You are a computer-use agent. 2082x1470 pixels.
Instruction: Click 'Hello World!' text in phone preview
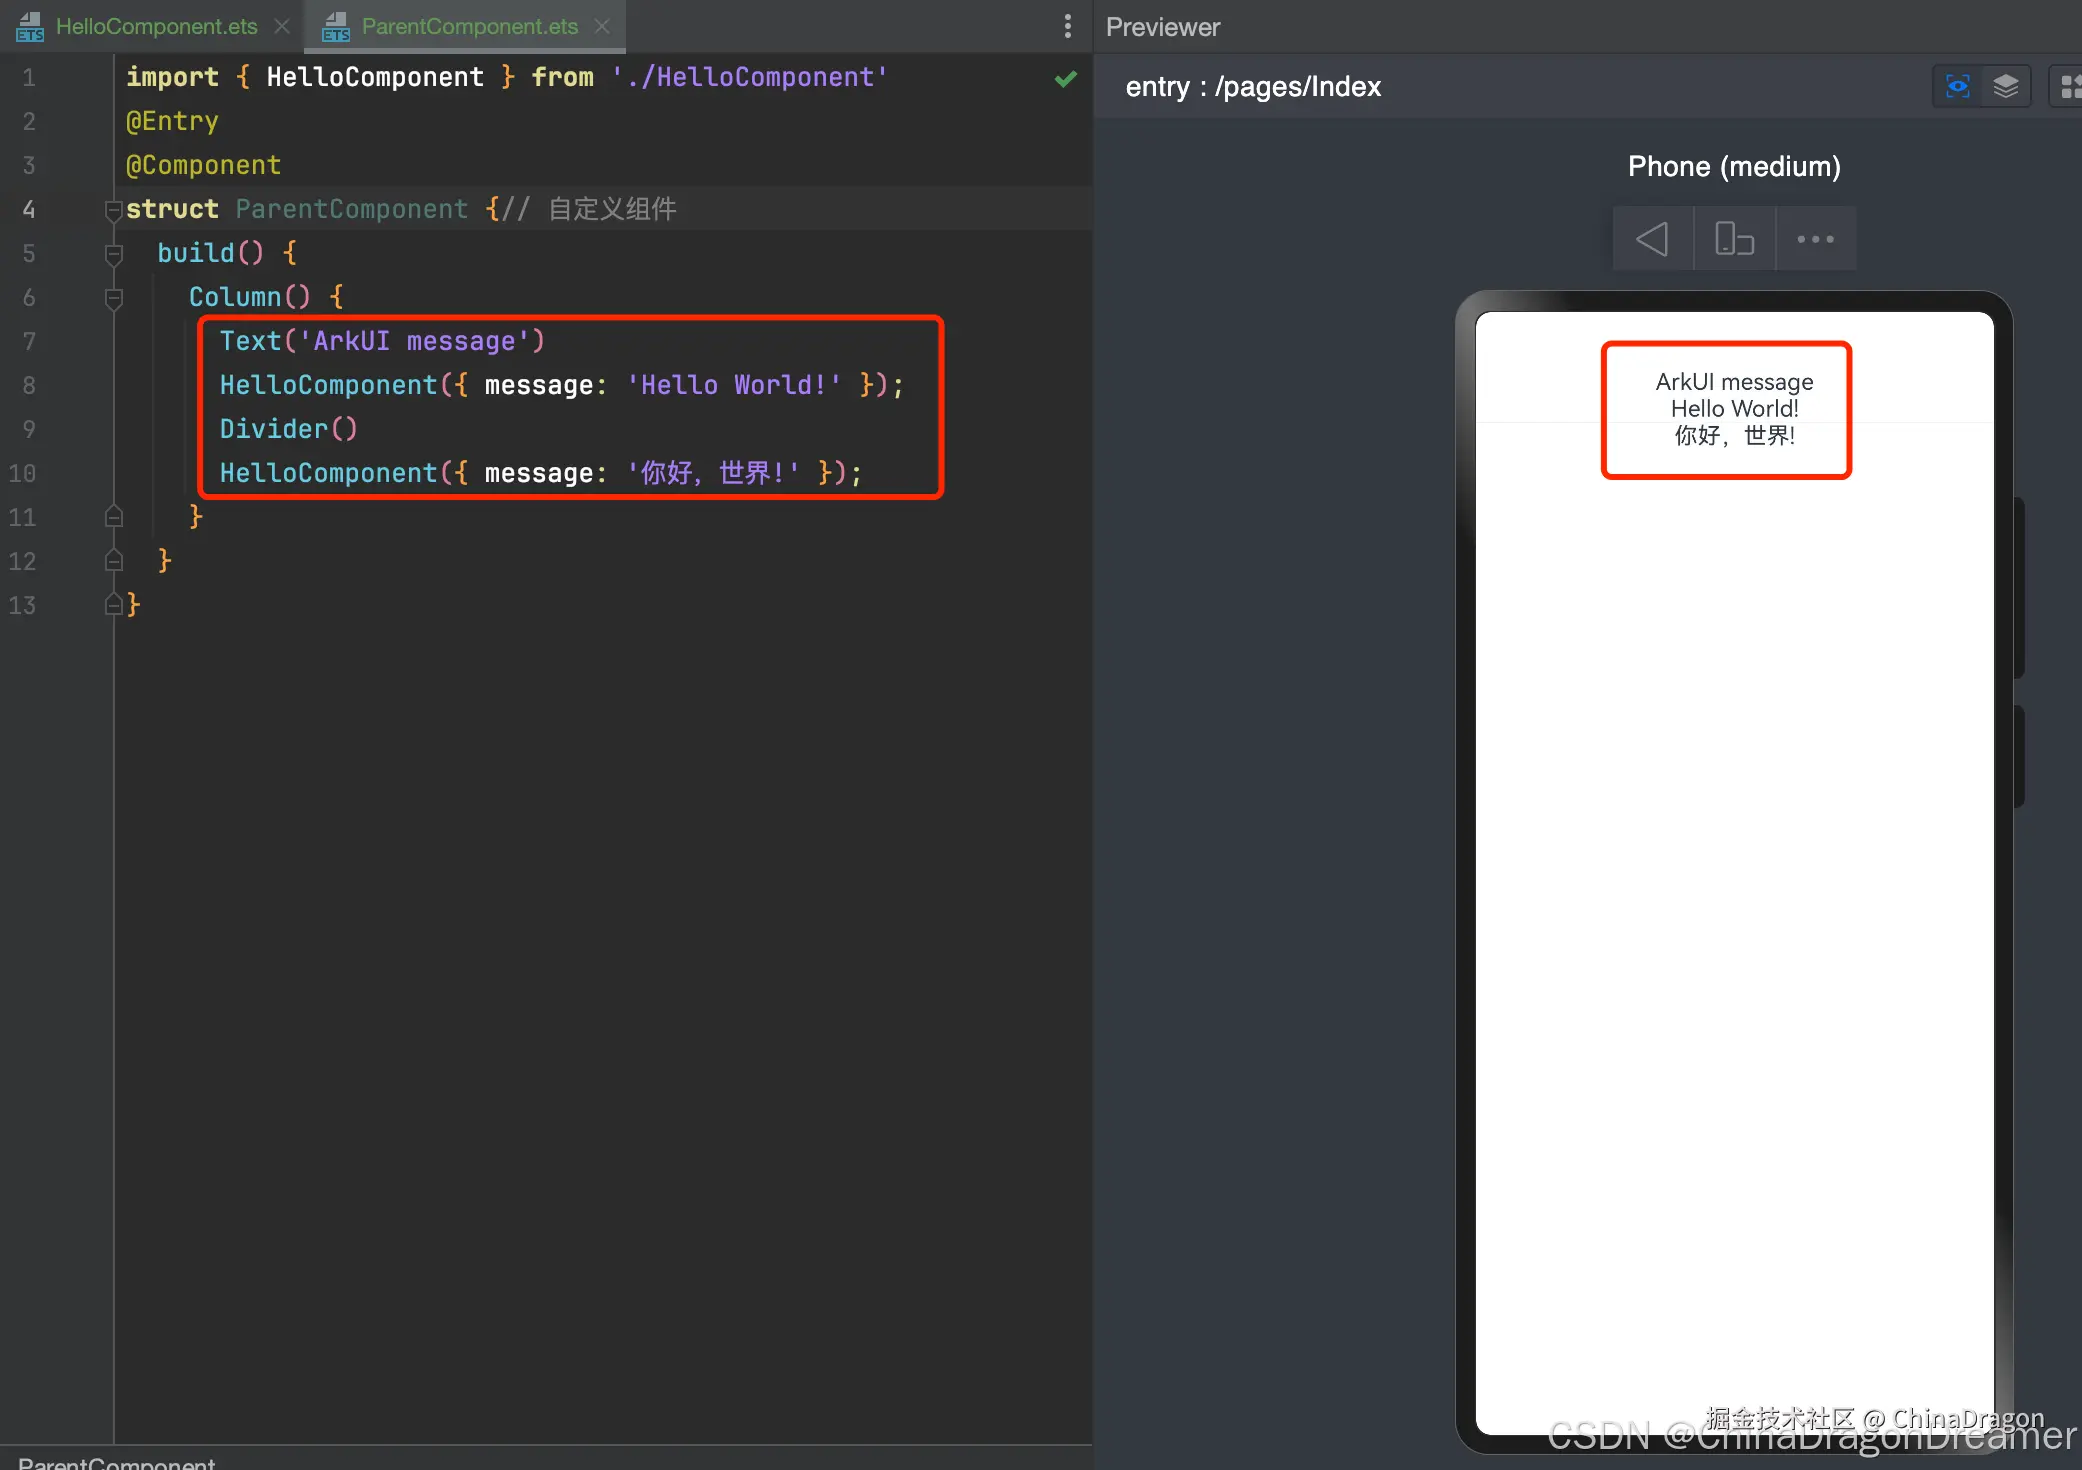pyautogui.click(x=1734, y=408)
